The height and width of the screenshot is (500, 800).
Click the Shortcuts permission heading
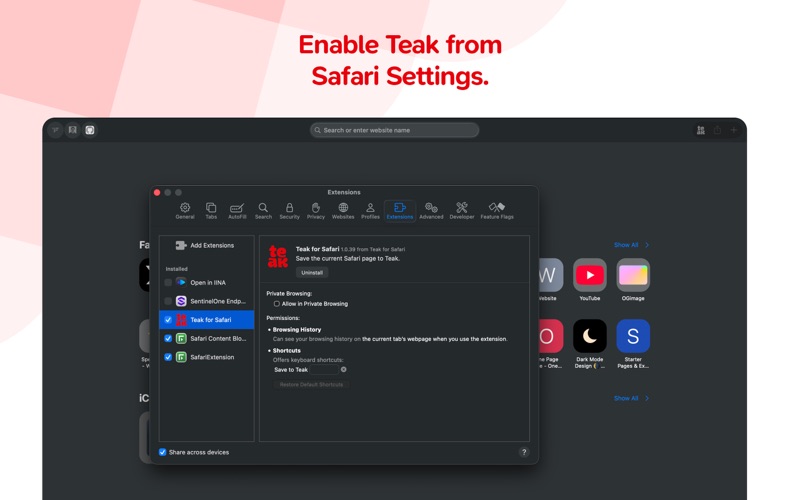(x=286, y=351)
